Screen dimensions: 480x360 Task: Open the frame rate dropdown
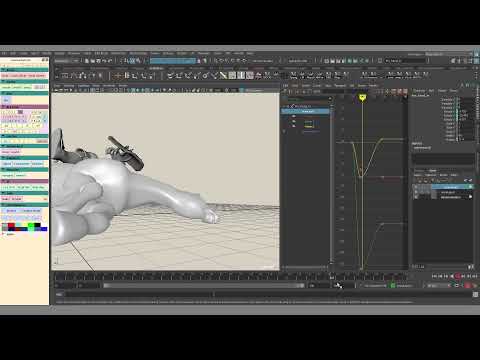pos(437,286)
